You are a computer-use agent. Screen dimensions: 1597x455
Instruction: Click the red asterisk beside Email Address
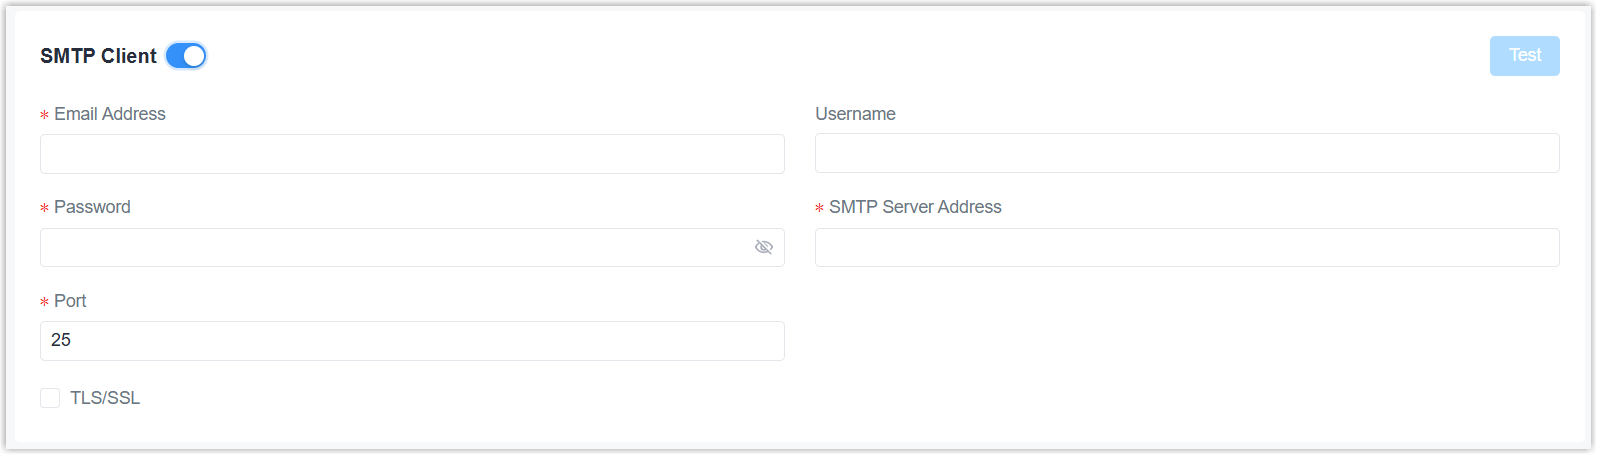[44, 116]
